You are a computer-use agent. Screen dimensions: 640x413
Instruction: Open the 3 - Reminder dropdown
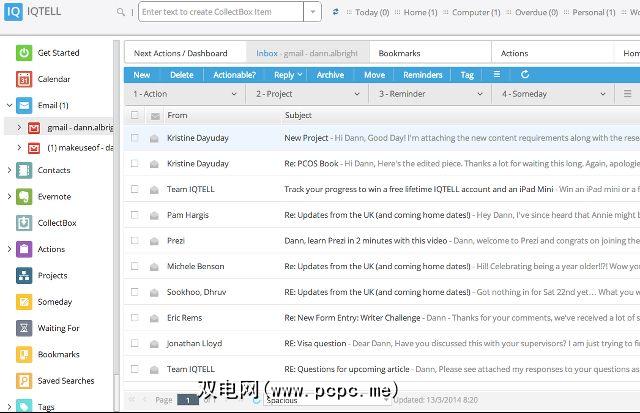point(430,94)
